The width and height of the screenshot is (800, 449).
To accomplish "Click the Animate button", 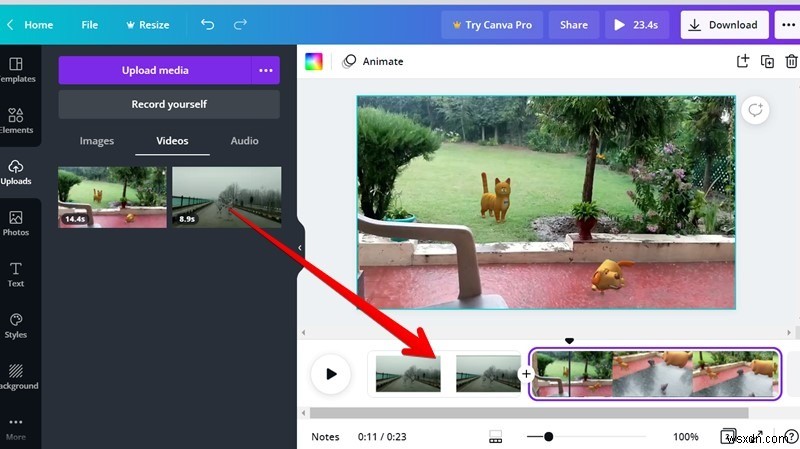I will coord(373,61).
